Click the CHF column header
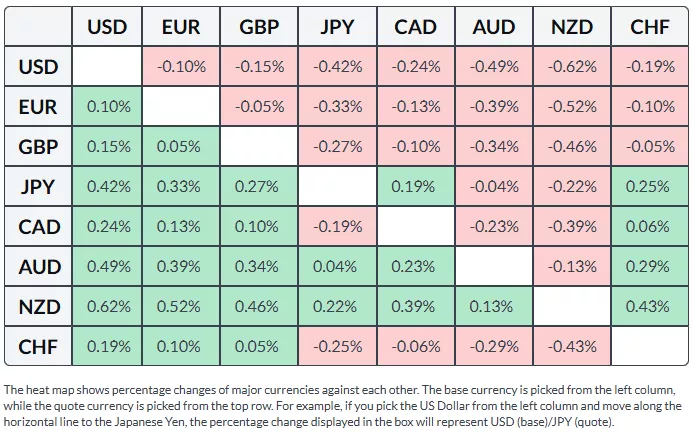 click(x=649, y=27)
